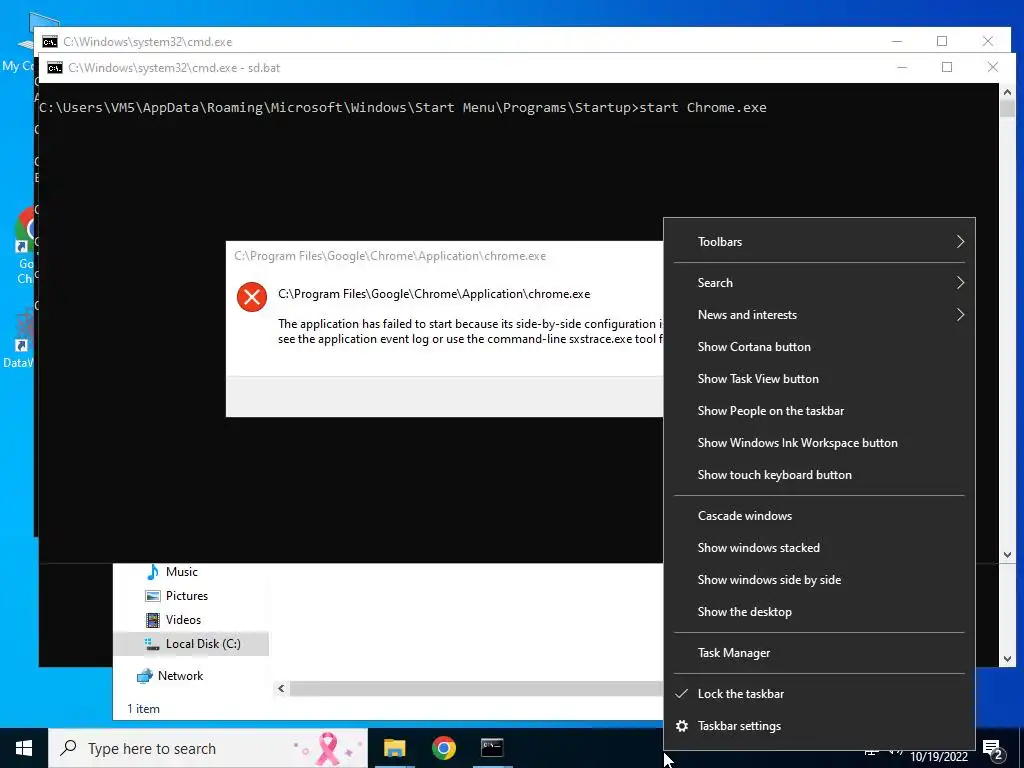Toggle Show Windows Ink Workspace button

(819, 443)
